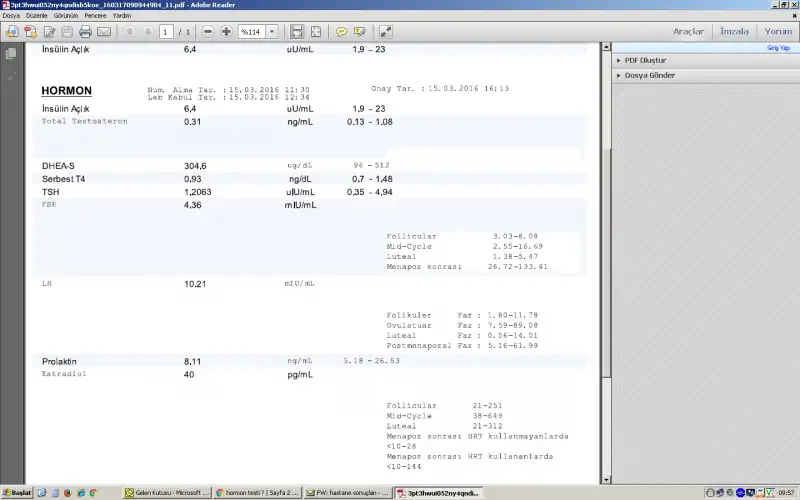Click the Prolaktin row label

59,362
